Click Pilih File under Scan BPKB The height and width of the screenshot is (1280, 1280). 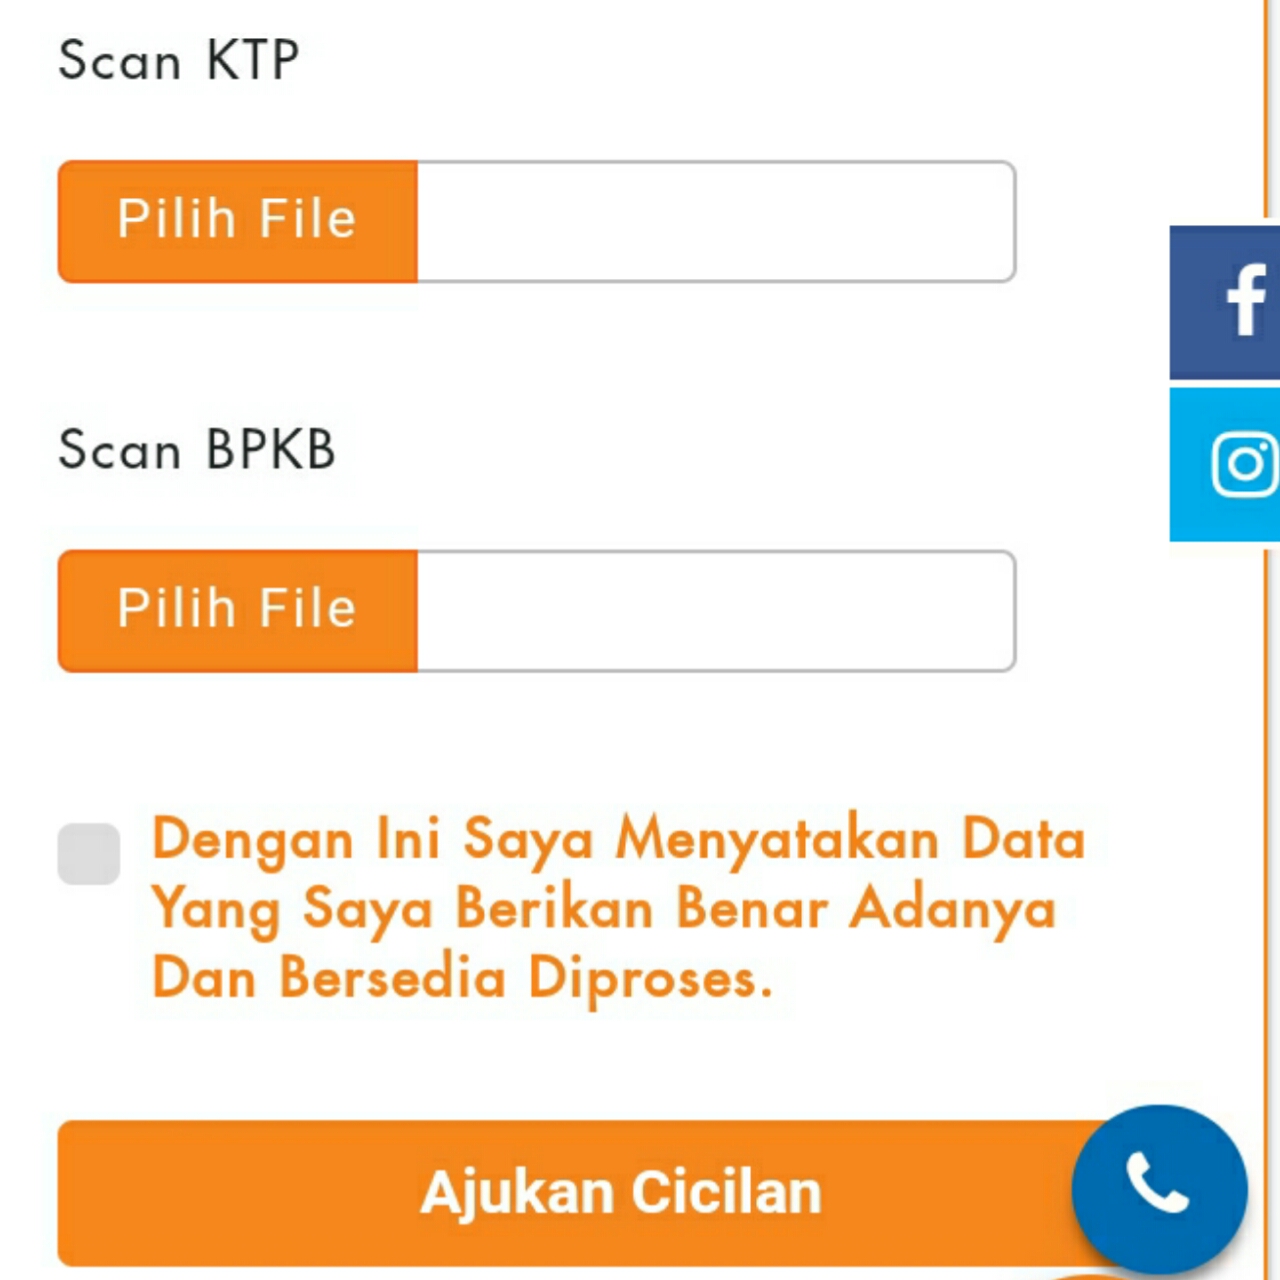[236, 609]
